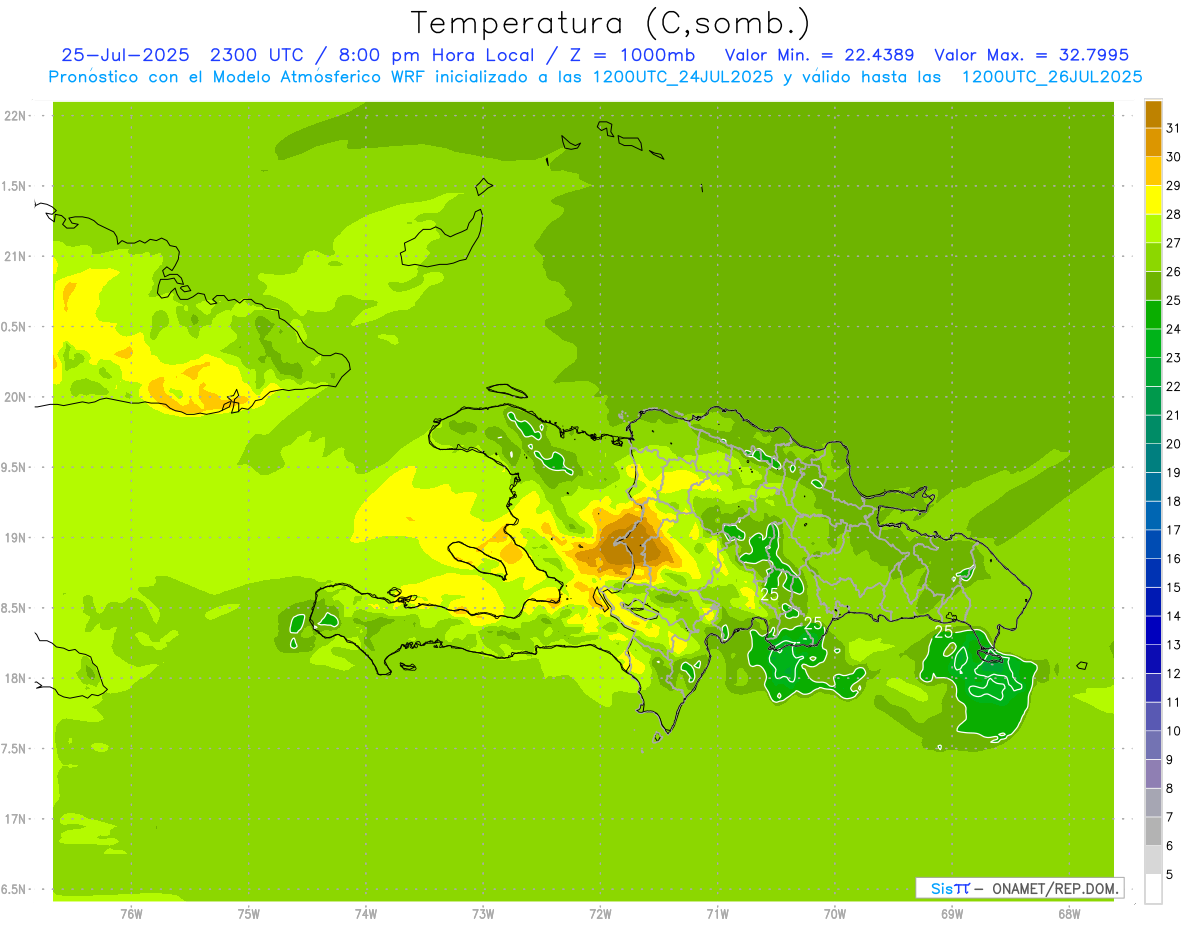The height and width of the screenshot is (927, 1200).
Task: Click the '71W' longitude label
Action: pos(717,913)
